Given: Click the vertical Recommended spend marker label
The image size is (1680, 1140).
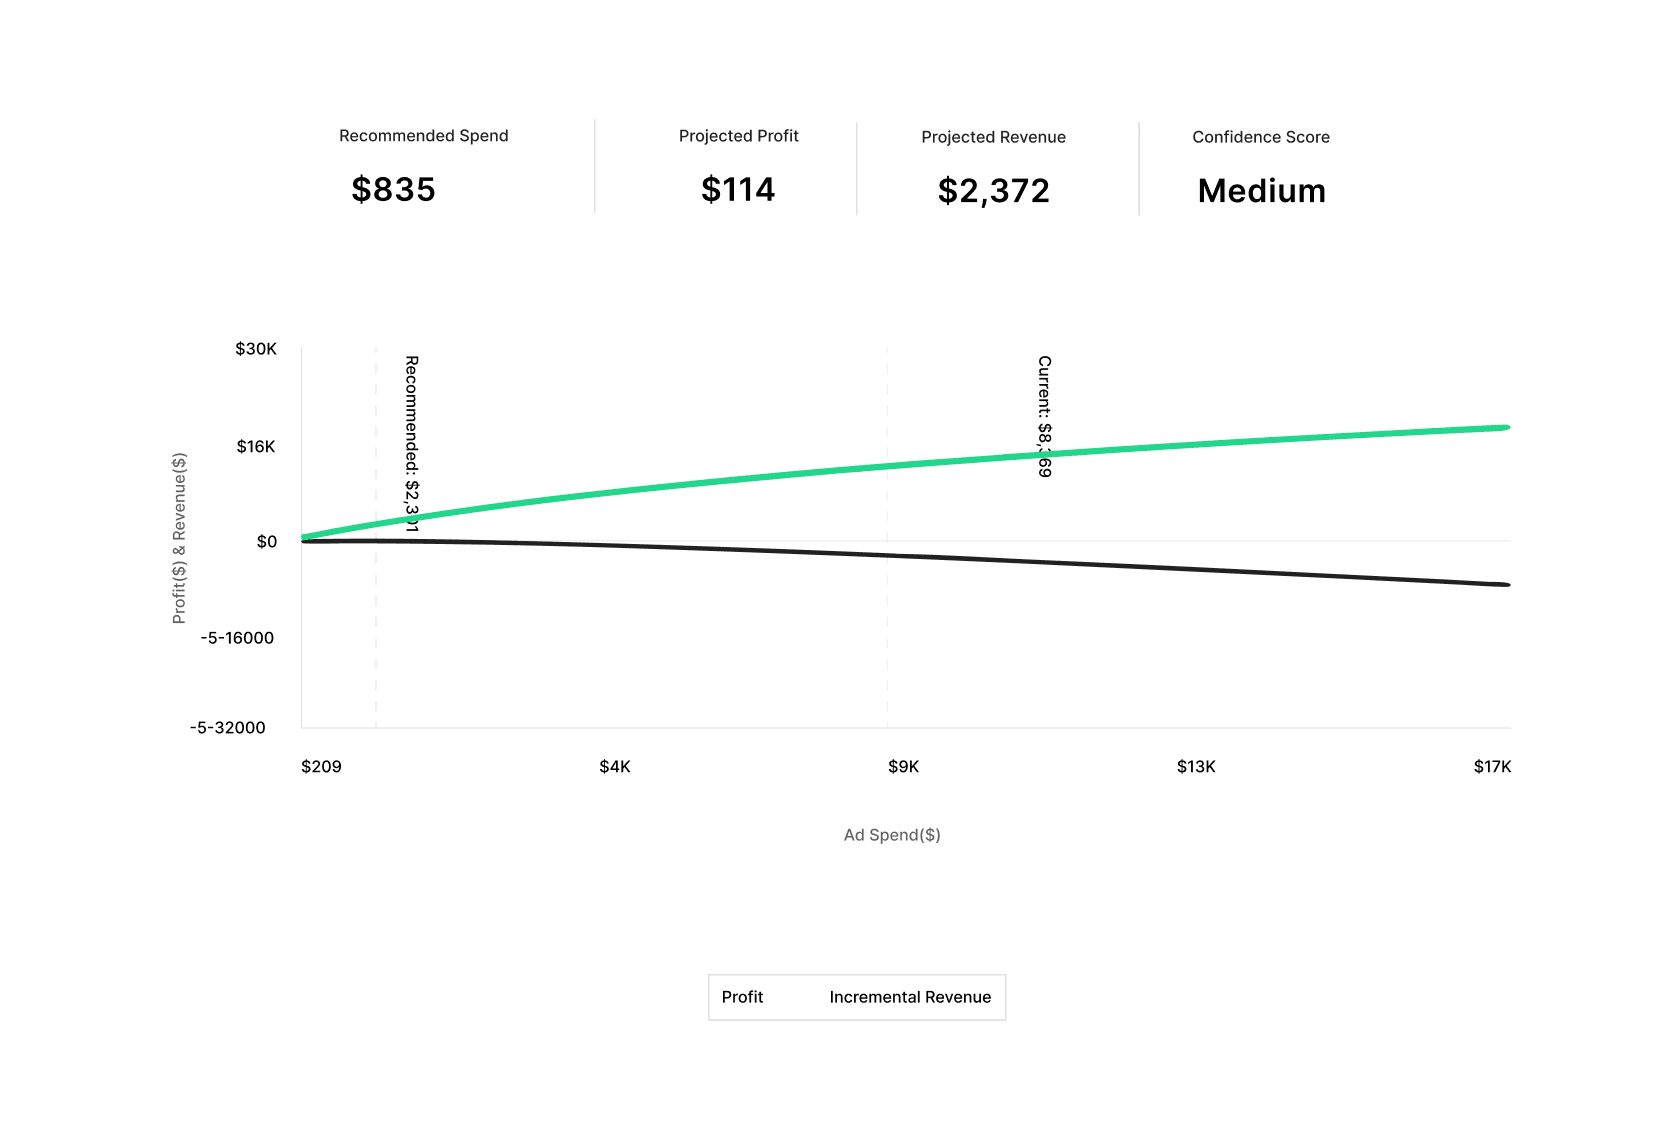Looking at the screenshot, I should pyautogui.click(x=411, y=442).
